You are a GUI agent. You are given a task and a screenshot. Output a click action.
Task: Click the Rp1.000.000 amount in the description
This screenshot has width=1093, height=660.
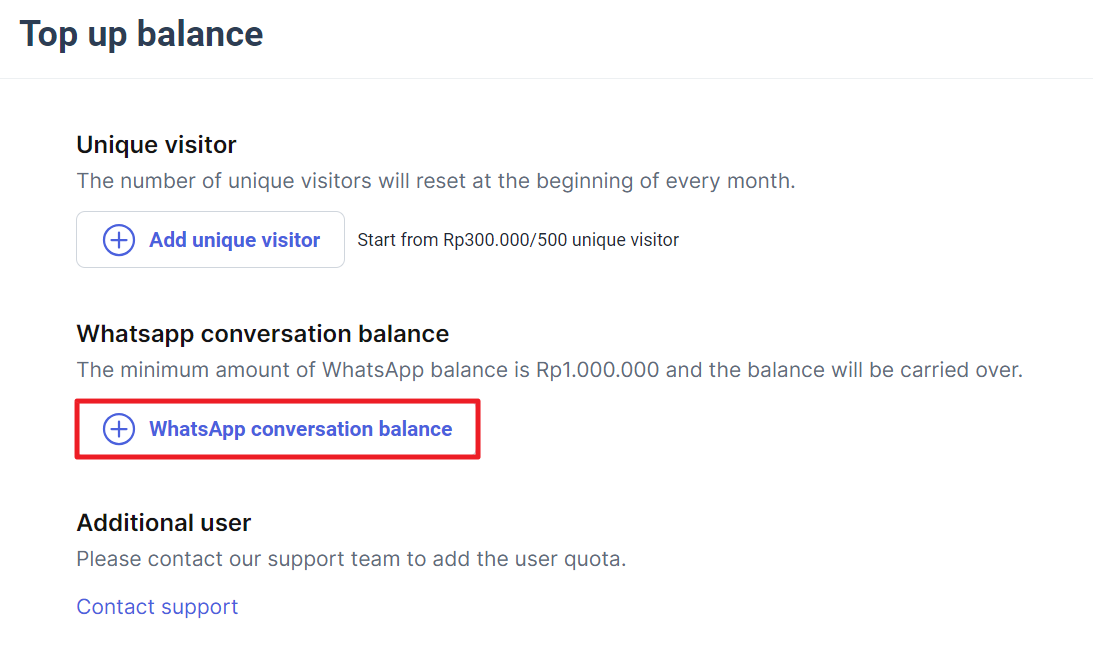[x=597, y=370]
